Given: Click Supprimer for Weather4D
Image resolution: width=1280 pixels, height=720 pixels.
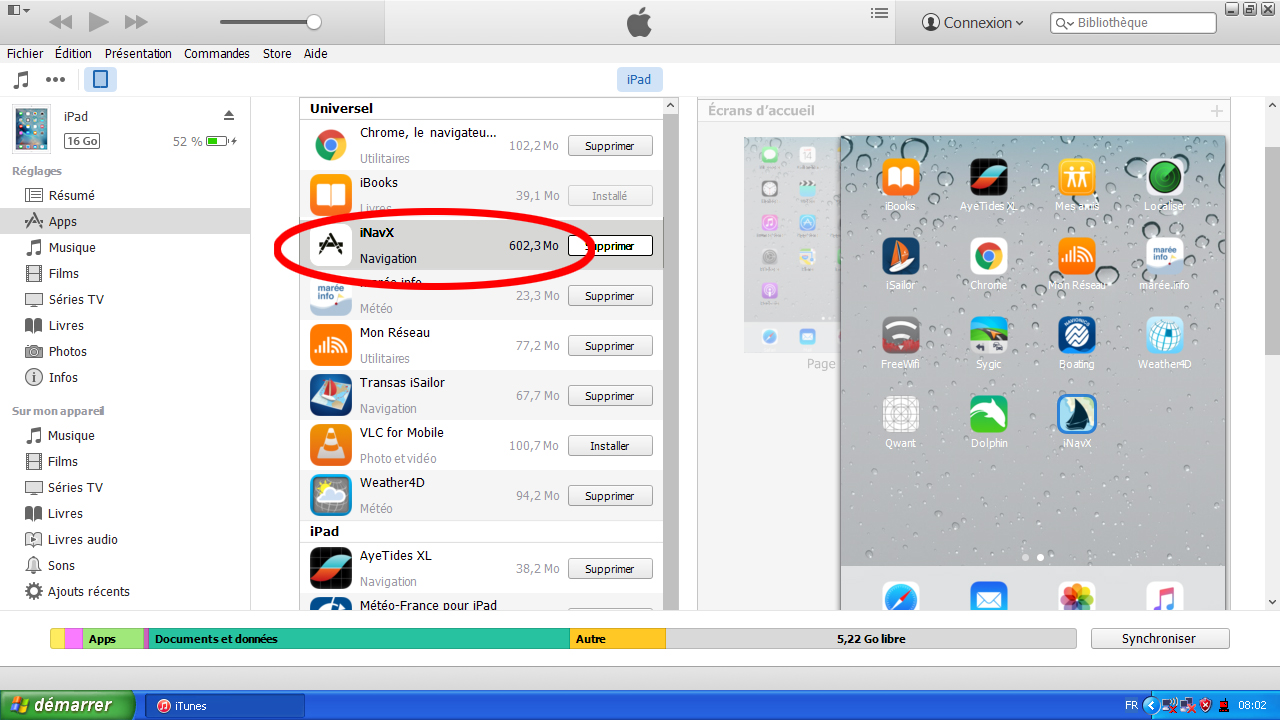Looking at the screenshot, I should click(610, 496).
